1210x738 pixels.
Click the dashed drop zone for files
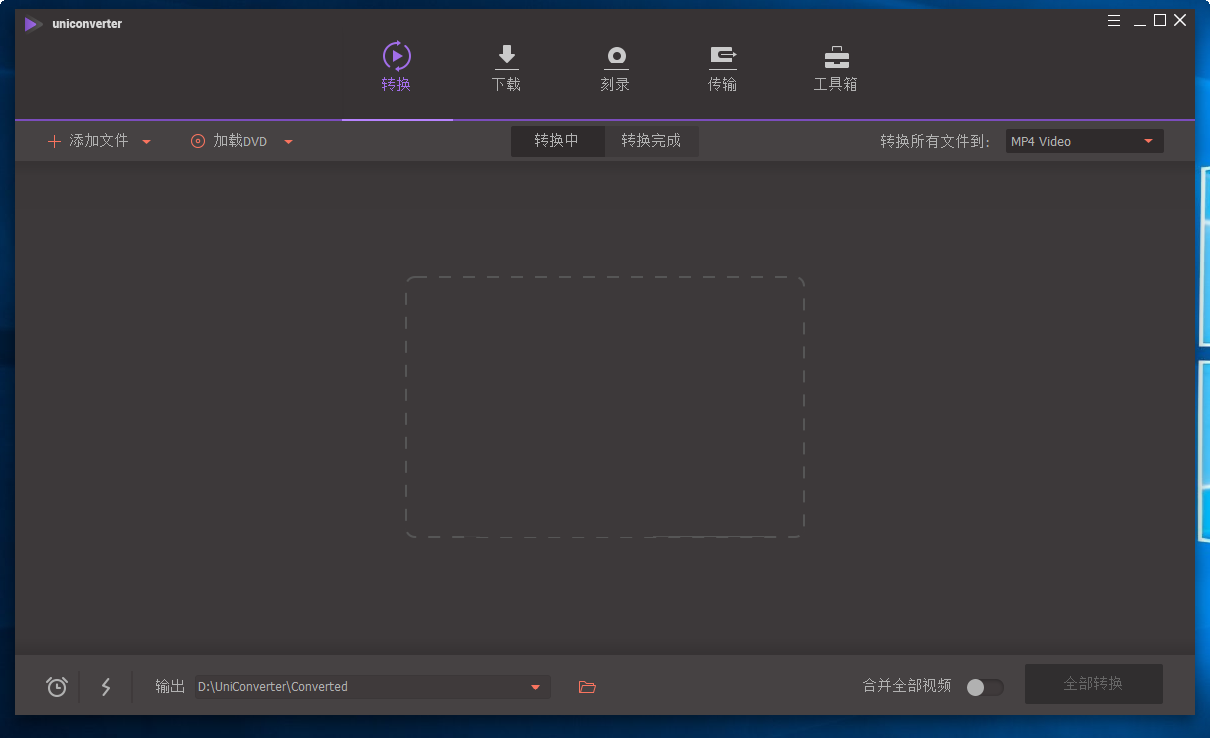click(x=604, y=407)
